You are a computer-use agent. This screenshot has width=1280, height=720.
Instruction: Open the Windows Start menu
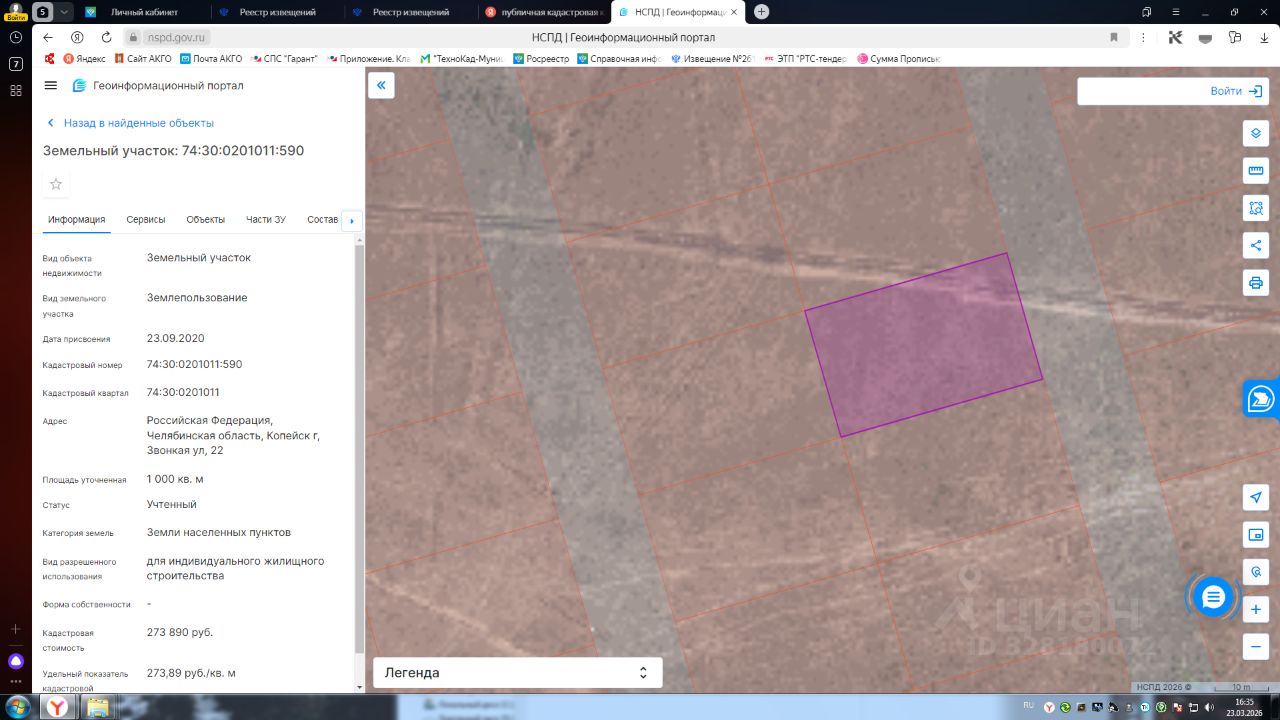pos(17,707)
